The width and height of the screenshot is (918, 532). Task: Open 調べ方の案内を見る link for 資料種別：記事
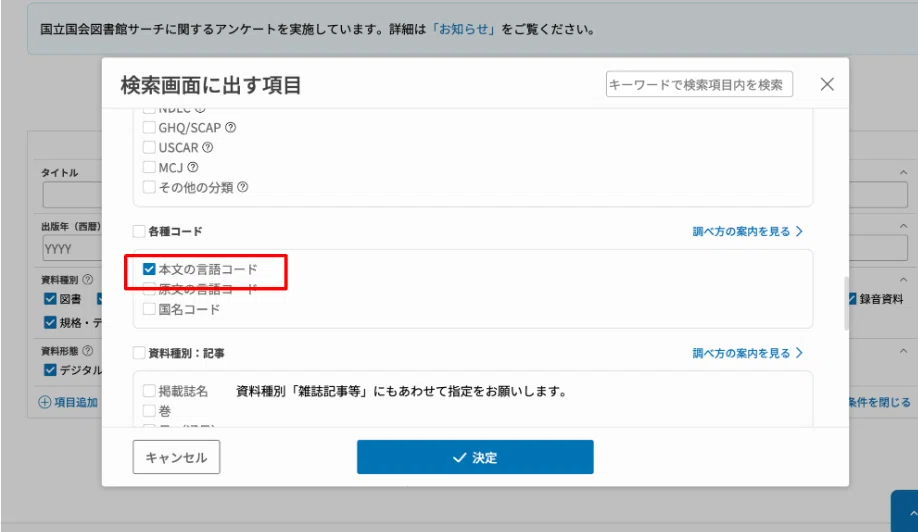point(747,353)
